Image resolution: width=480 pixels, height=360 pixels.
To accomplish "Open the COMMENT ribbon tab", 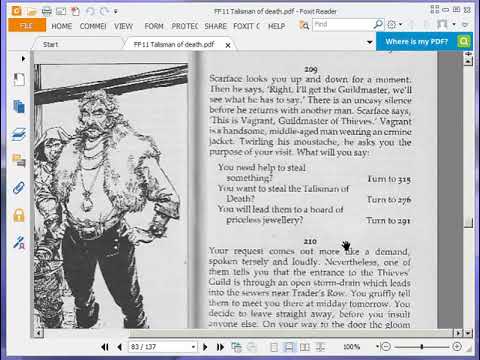I will pyautogui.click(x=93, y=26).
